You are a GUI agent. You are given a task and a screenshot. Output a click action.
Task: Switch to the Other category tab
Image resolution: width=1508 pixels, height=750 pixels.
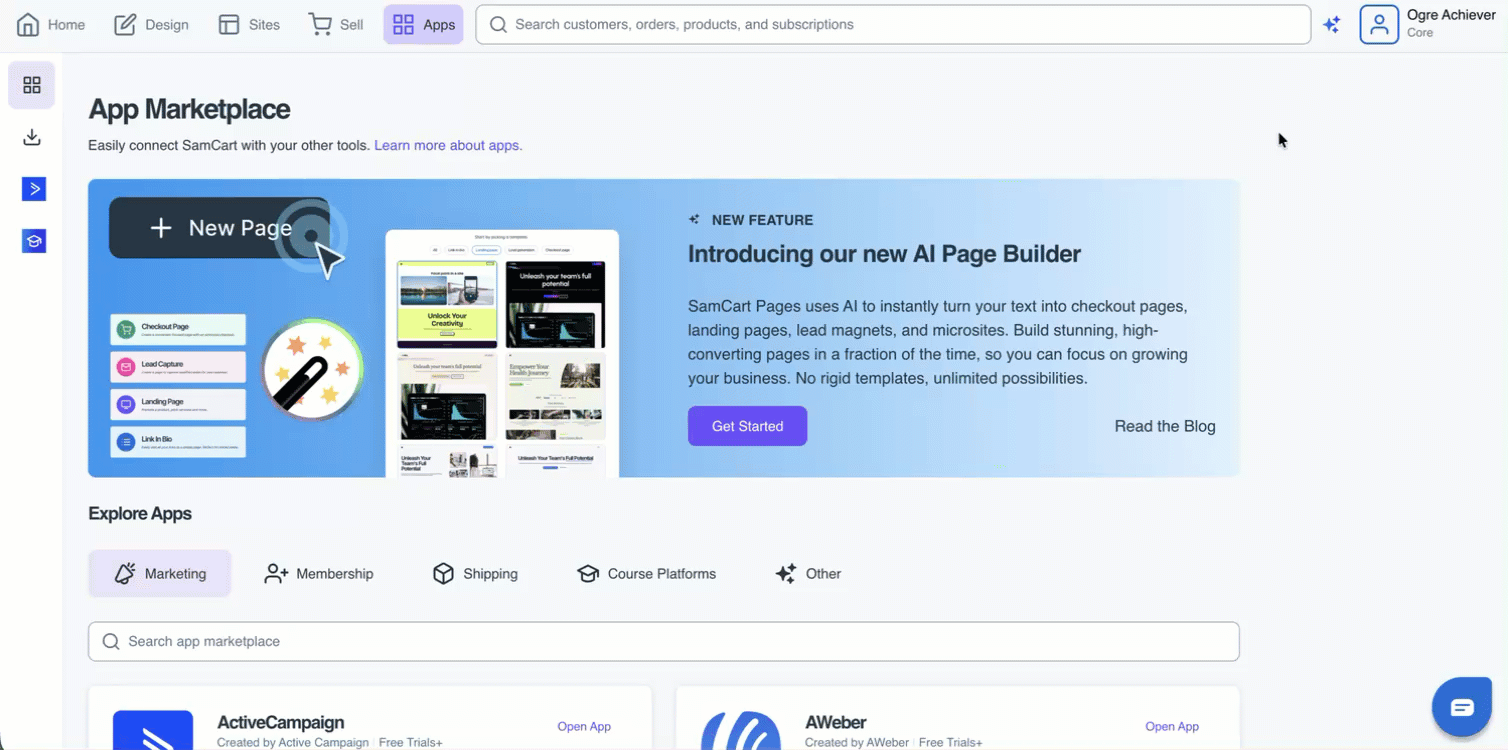808,573
